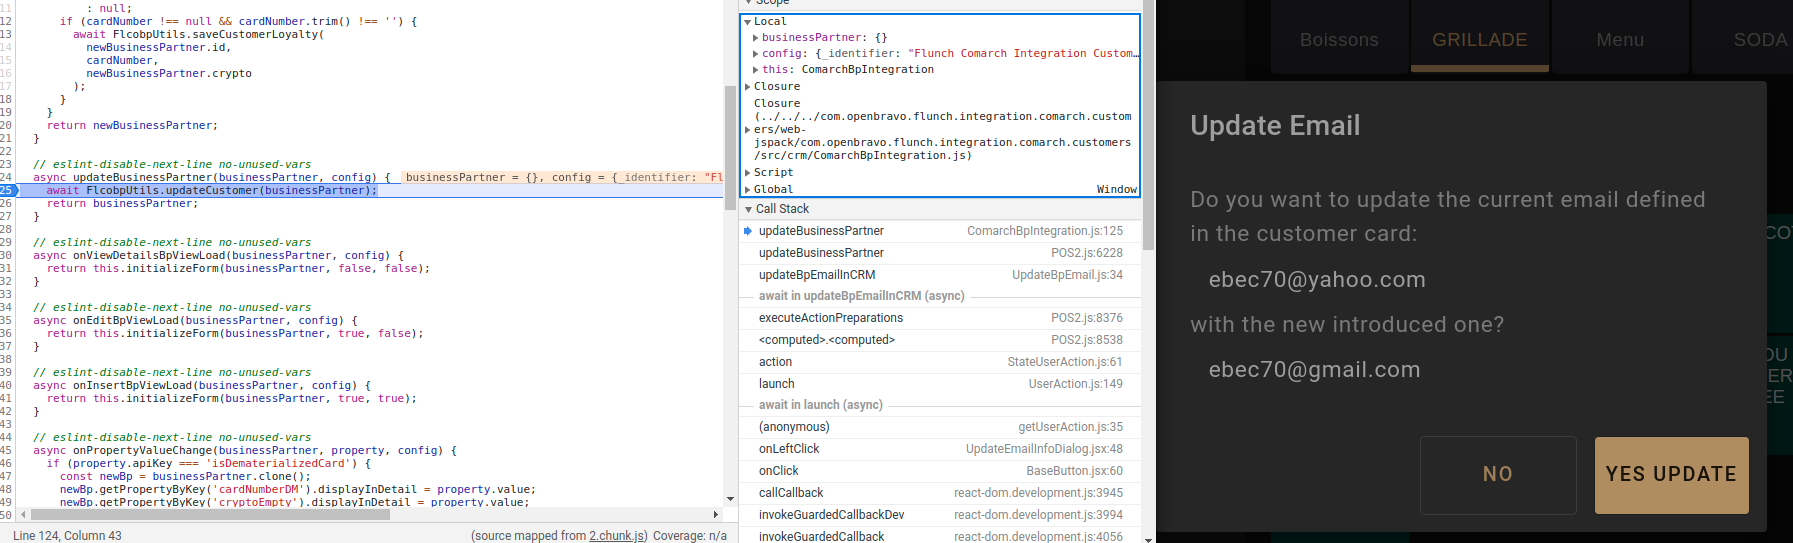Expand the businessPartner variable in scope
The height and width of the screenshot is (543, 1793).
pyautogui.click(x=756, y=38)
